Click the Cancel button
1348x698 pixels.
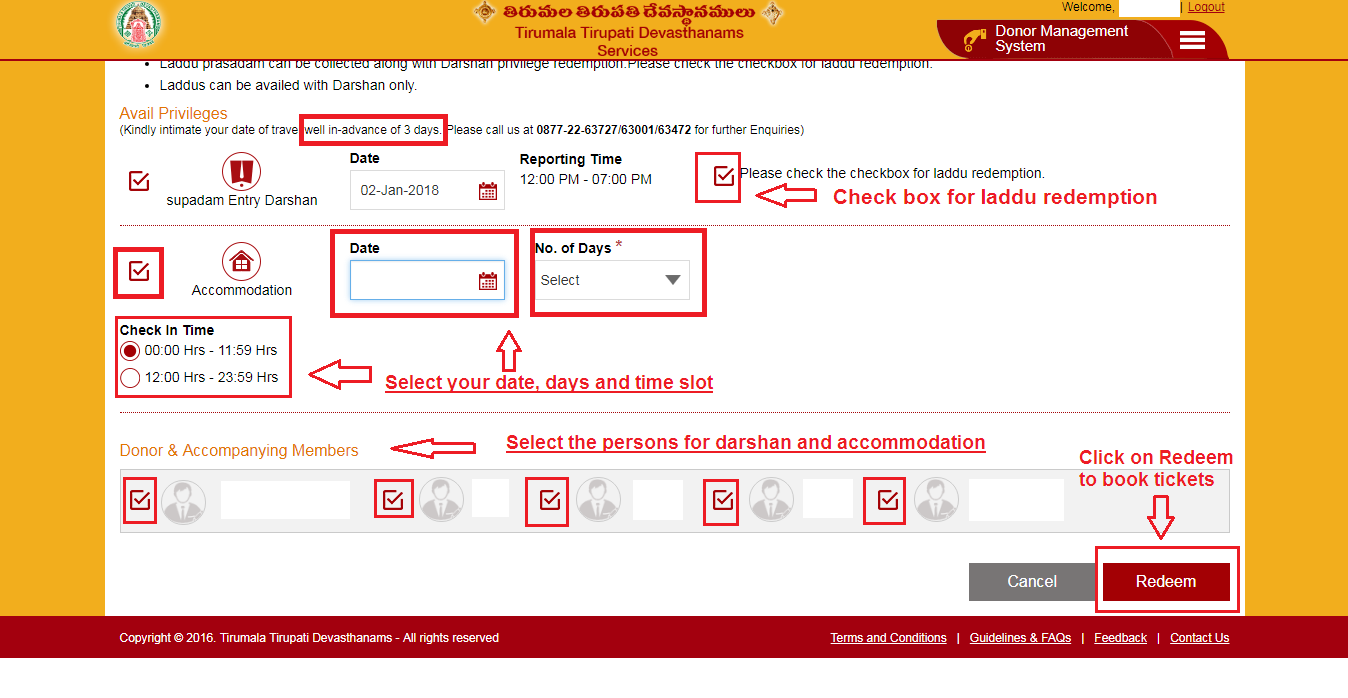click(x=1032, y=582)
